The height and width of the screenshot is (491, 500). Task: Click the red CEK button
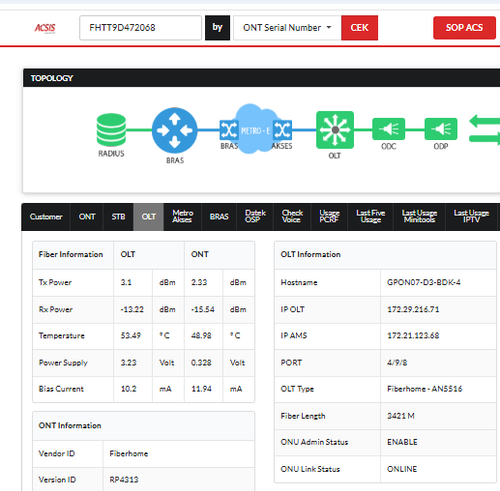(x=359, y=28)
